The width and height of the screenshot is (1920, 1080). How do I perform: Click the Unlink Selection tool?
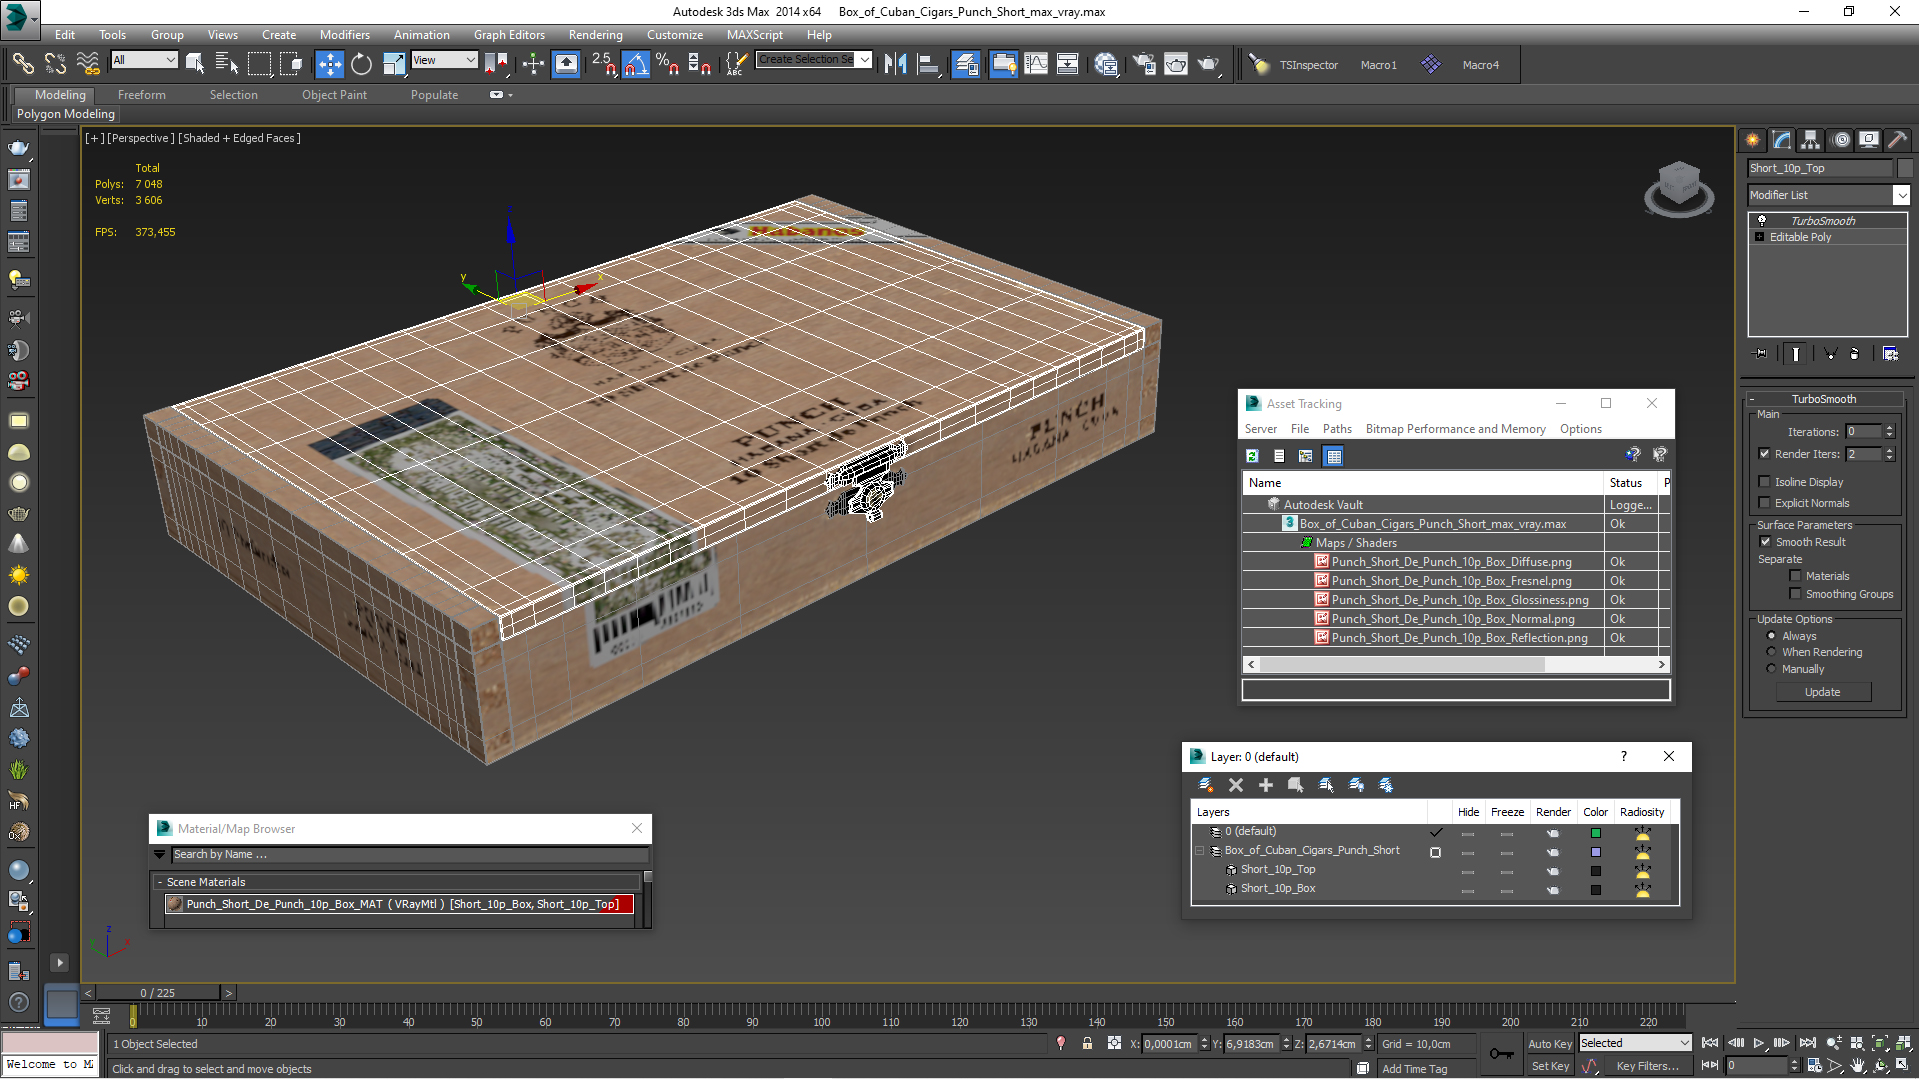click(x=55, y=64)
